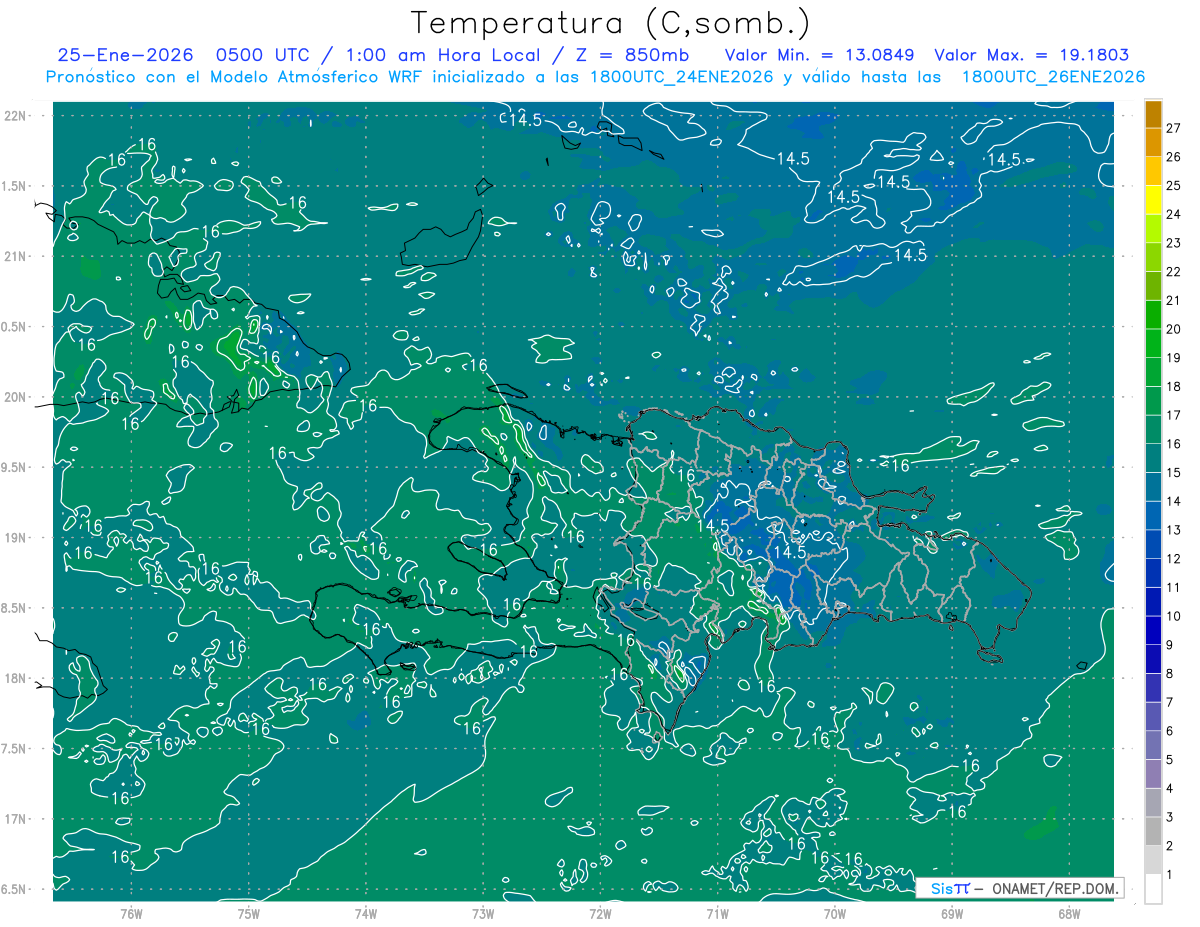Viewport: 1200px width, 927px height.
Task: Click the 76W longitude axis label
Action: pyautogui.click(x=131, y=914)
